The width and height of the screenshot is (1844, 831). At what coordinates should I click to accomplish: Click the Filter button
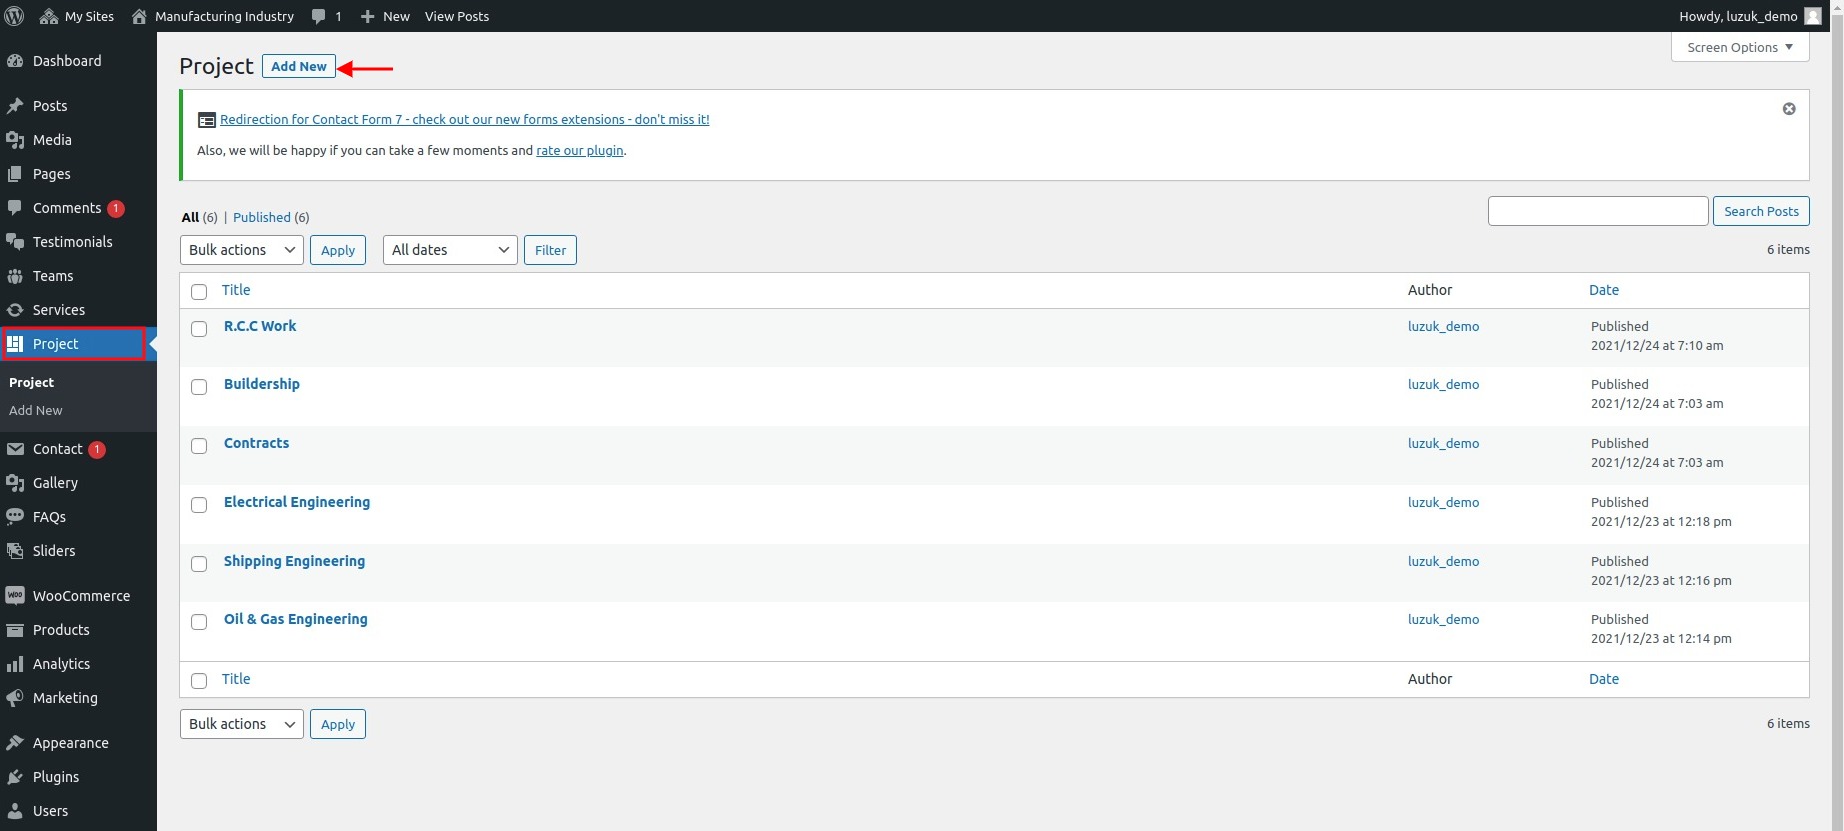[550, 250]
